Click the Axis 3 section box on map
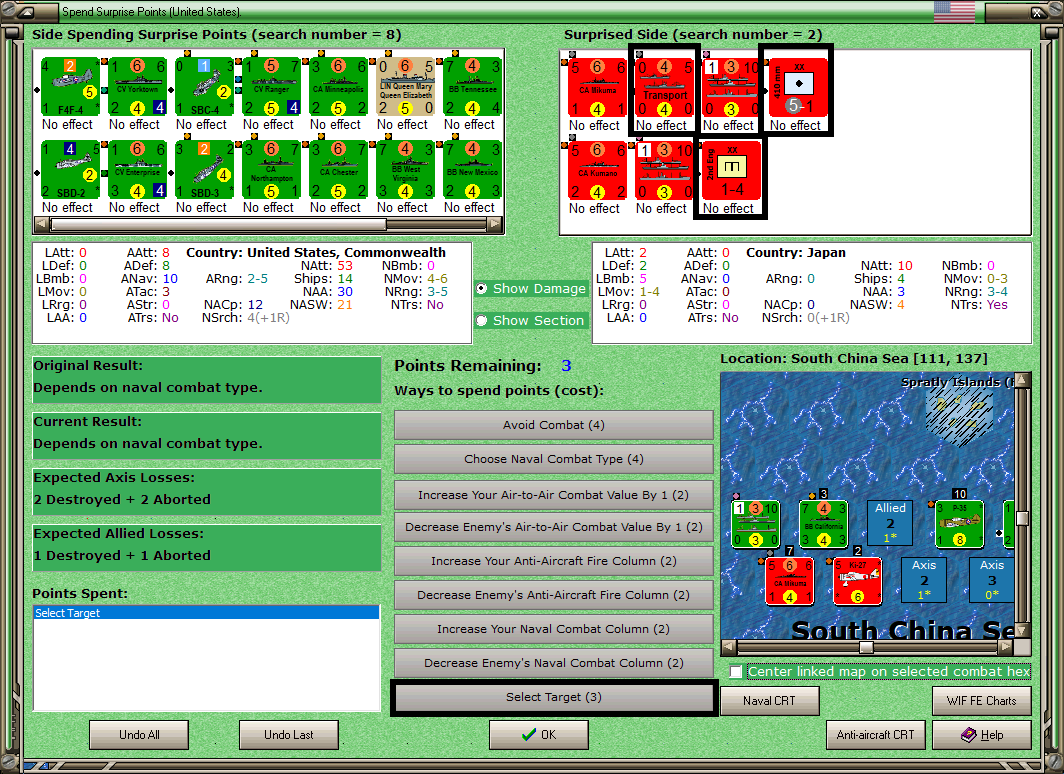This screenshot has height=774, width=1064. (992, 581)
